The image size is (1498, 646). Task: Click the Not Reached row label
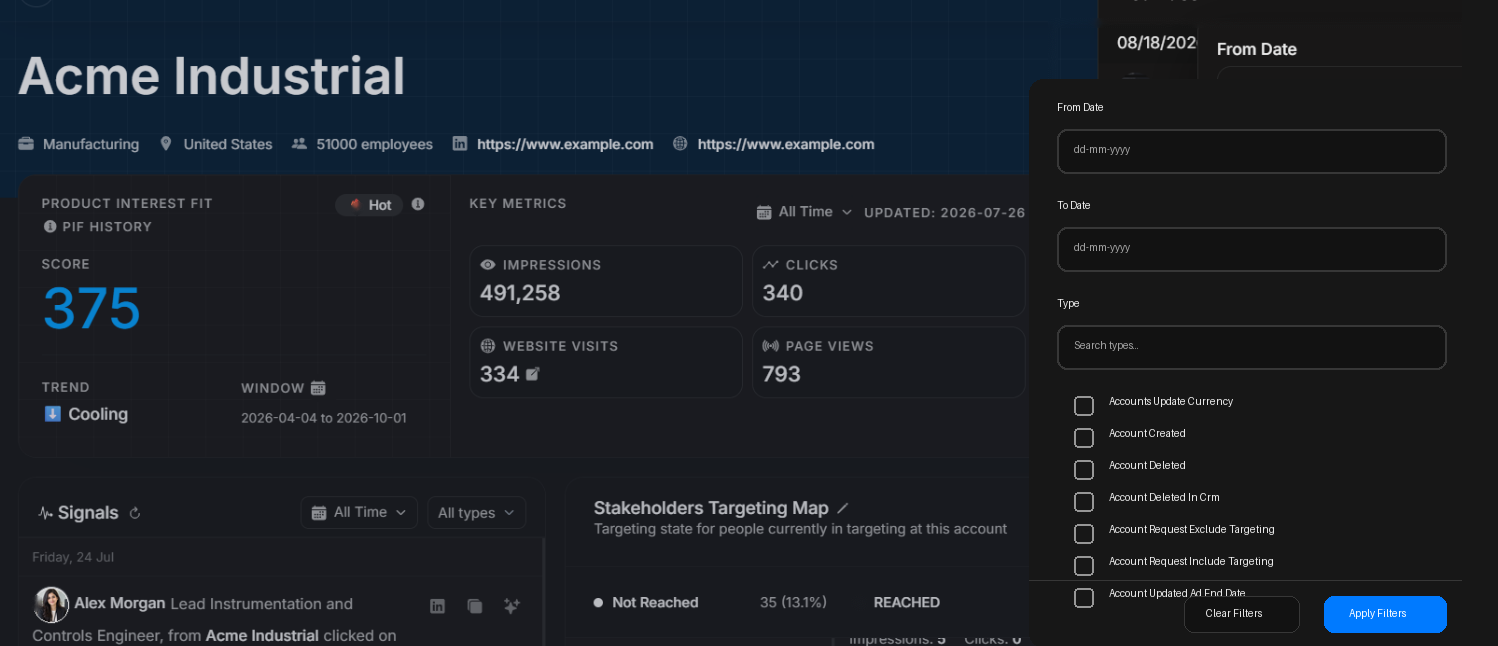(655, 602)
